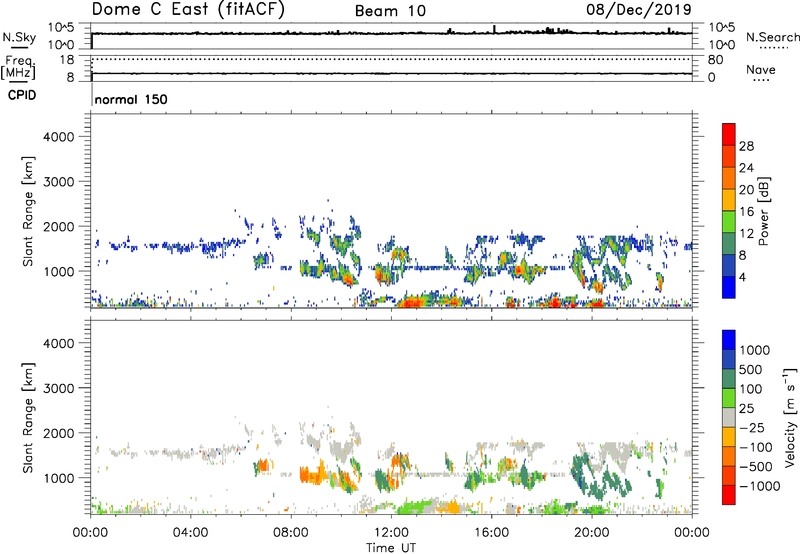This screenshot has height=554, width=800.
Task: Click the '-1000' velocity colorbar tick
Action: point(760,486)
